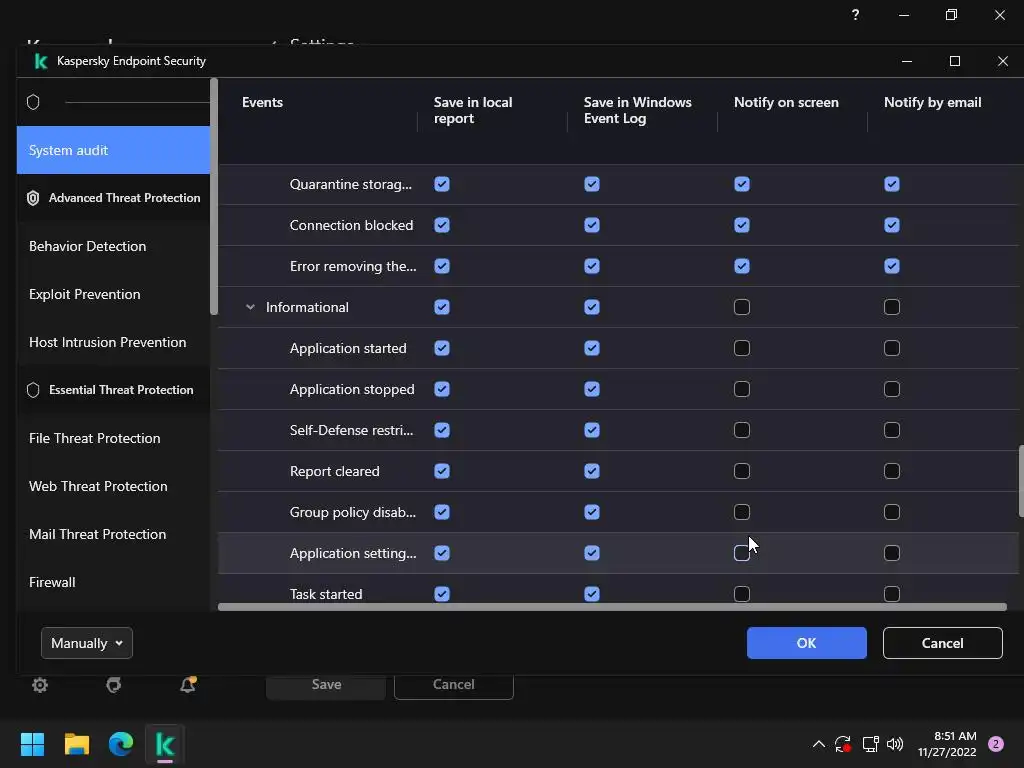Click Save in the background Settings window

[326, 684]
